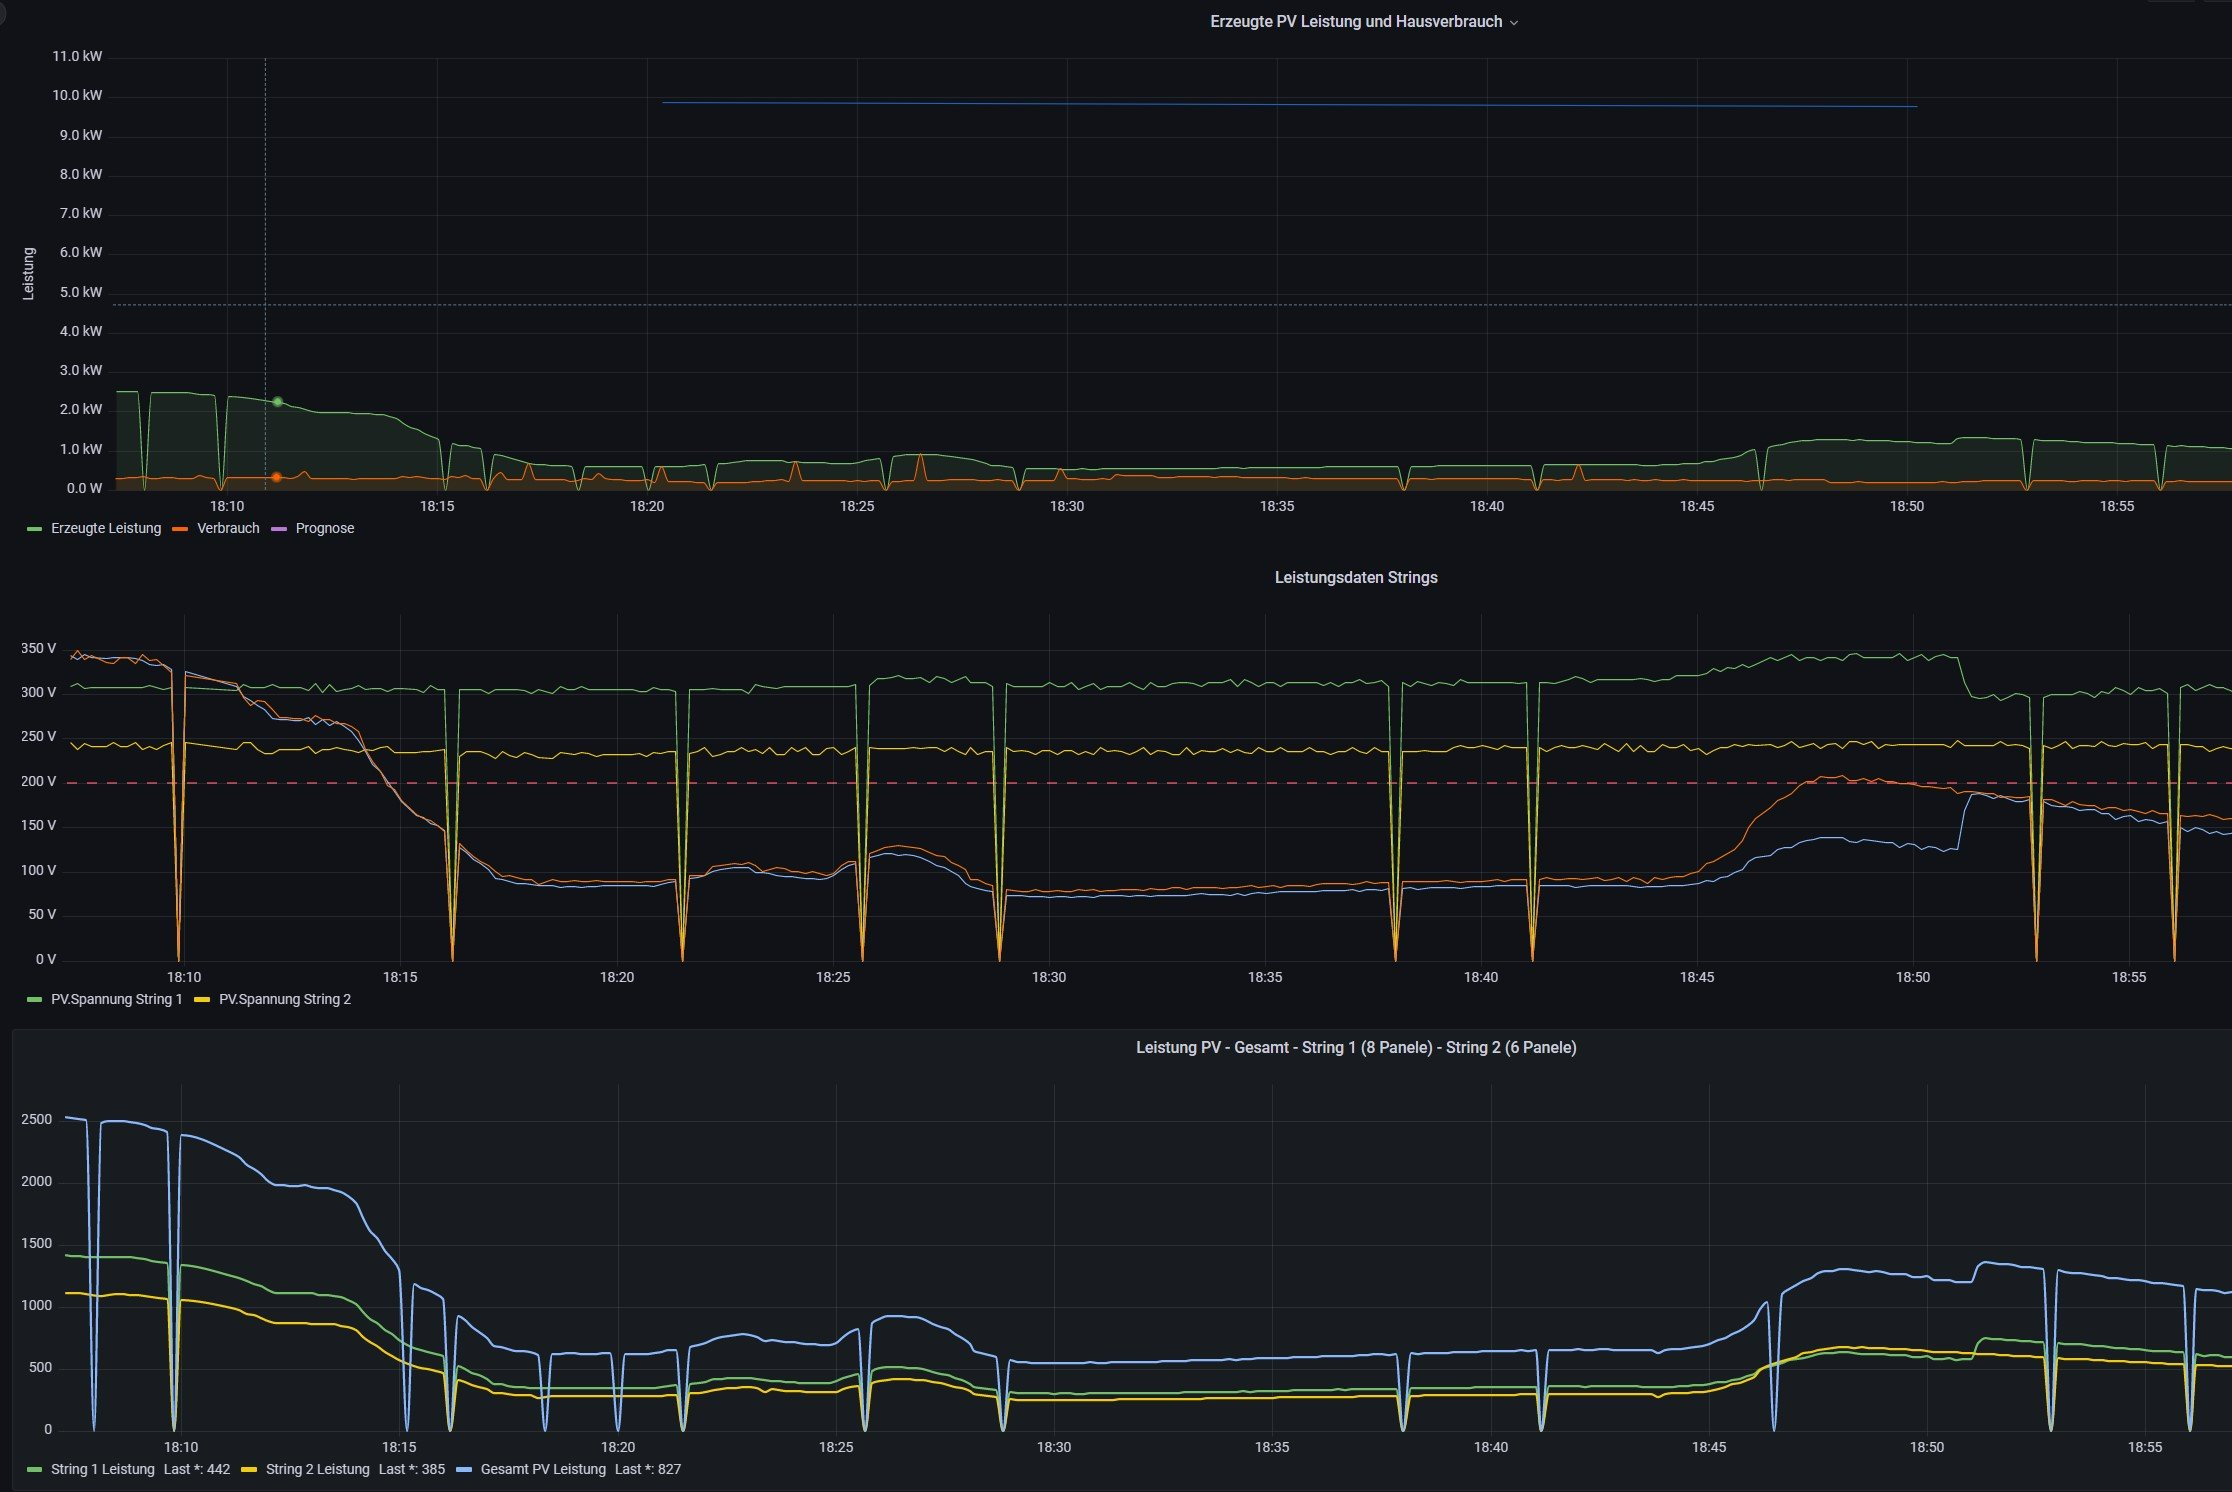
Task: Show only the 'String 1 Leistung' series
Action: click(x=102, y=1469)
